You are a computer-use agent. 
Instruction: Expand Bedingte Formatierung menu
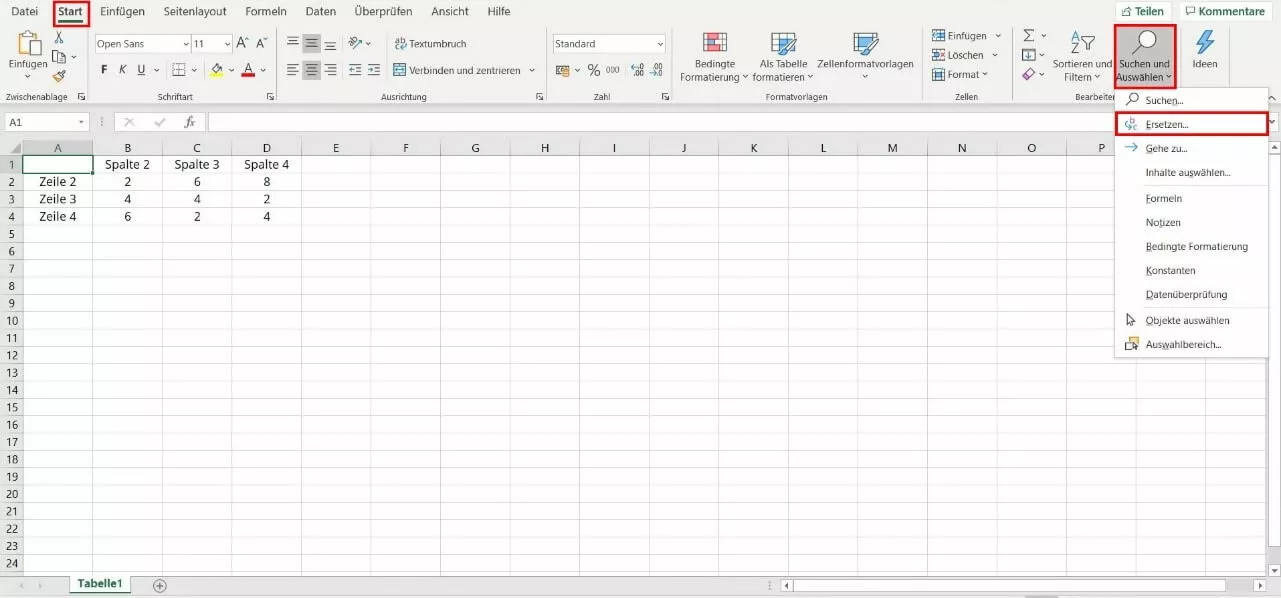pos(714,56)
